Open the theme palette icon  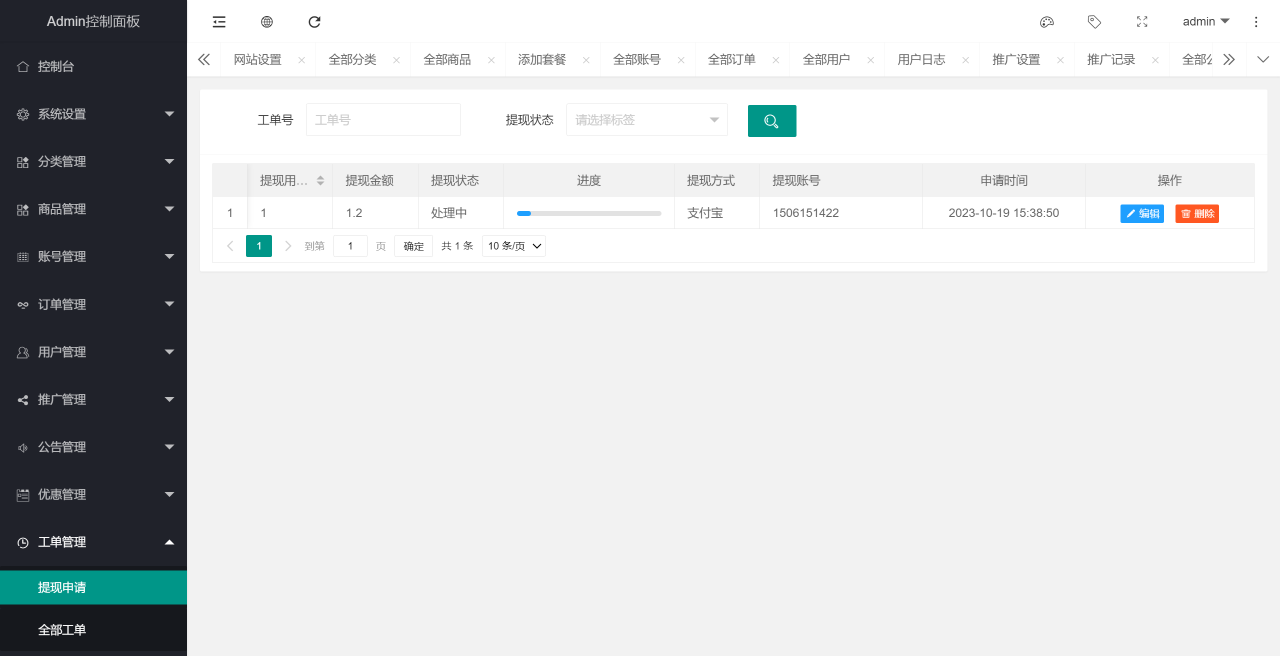(1047, 22)
